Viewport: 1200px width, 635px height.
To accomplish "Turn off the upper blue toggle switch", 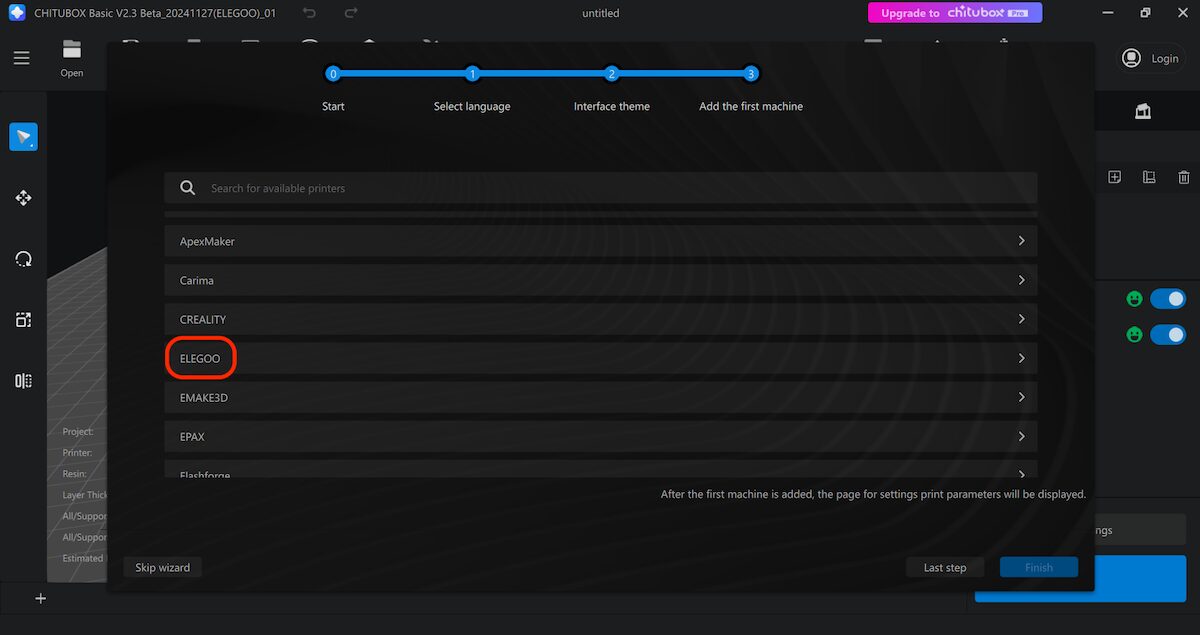I will pyautogui.click(x=1168, y=299).
